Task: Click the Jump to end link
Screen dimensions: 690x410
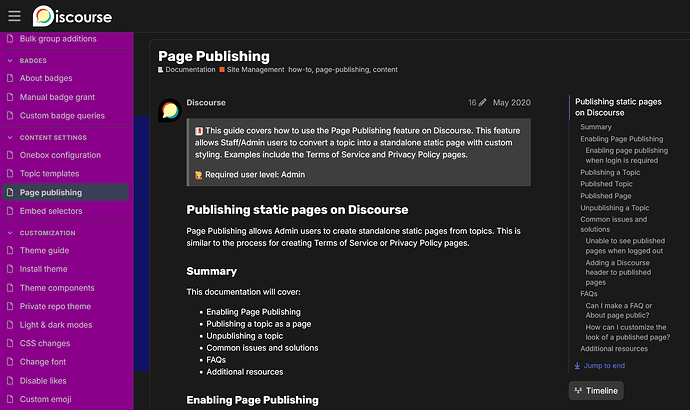Action: (604, 366)
